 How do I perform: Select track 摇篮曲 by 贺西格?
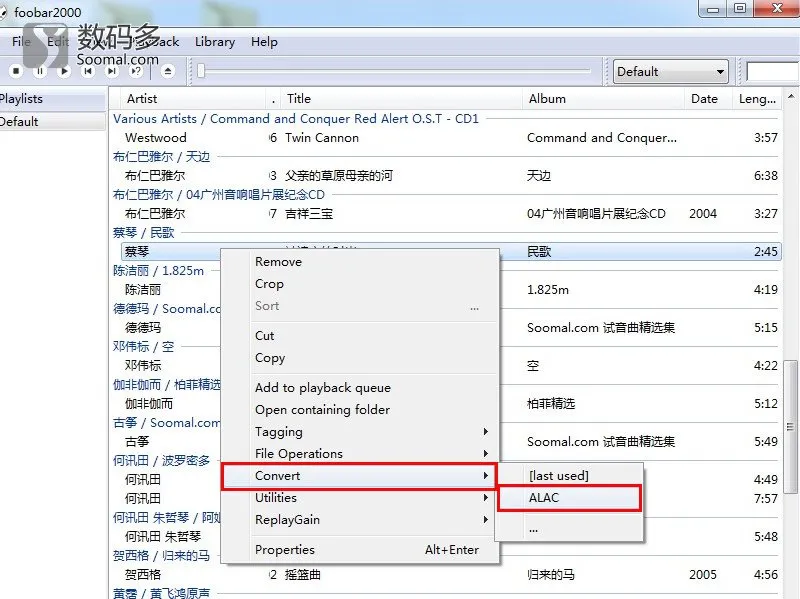pyautogui.click(x=450, y=575)
